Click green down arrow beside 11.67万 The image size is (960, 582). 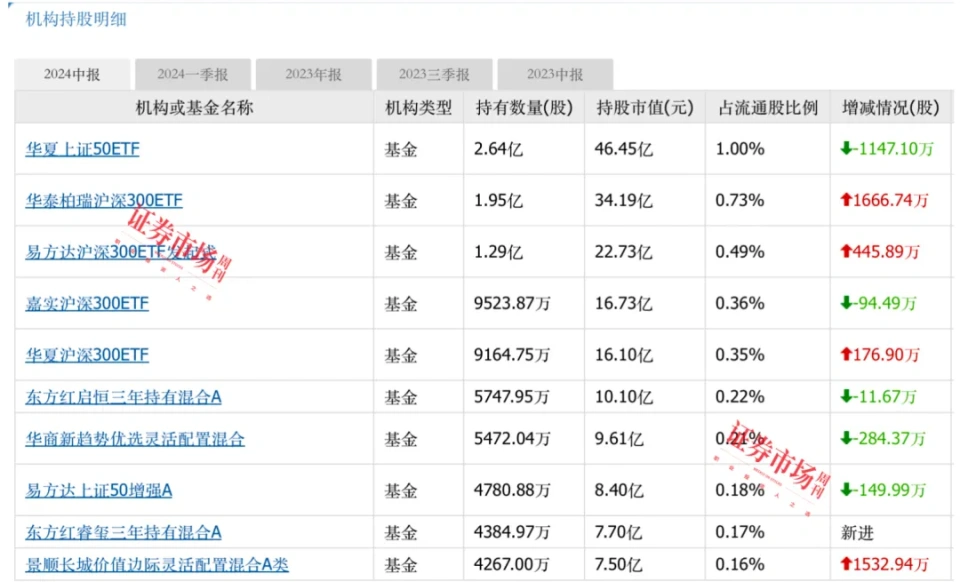[x=846, y=397]
